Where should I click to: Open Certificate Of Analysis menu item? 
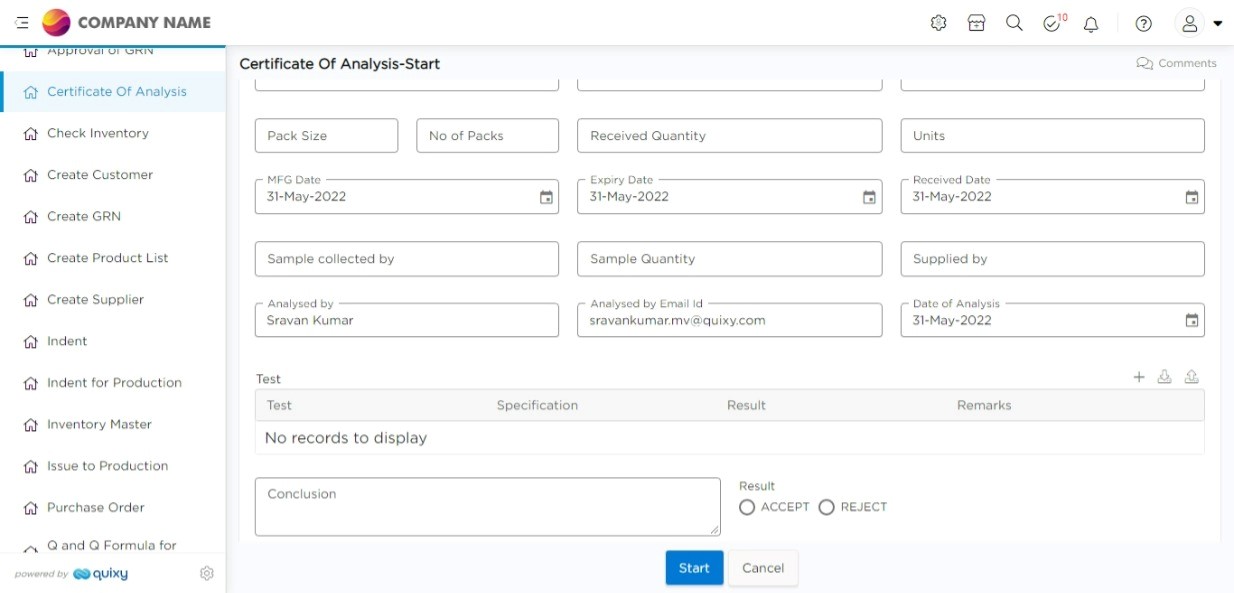pyautogui.click(x=113, y=92)
